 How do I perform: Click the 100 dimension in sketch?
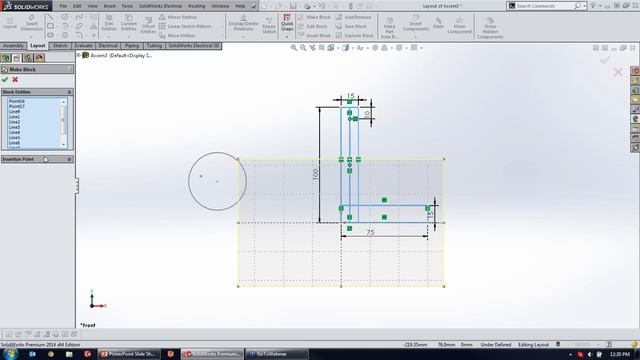tap(316, 174)
